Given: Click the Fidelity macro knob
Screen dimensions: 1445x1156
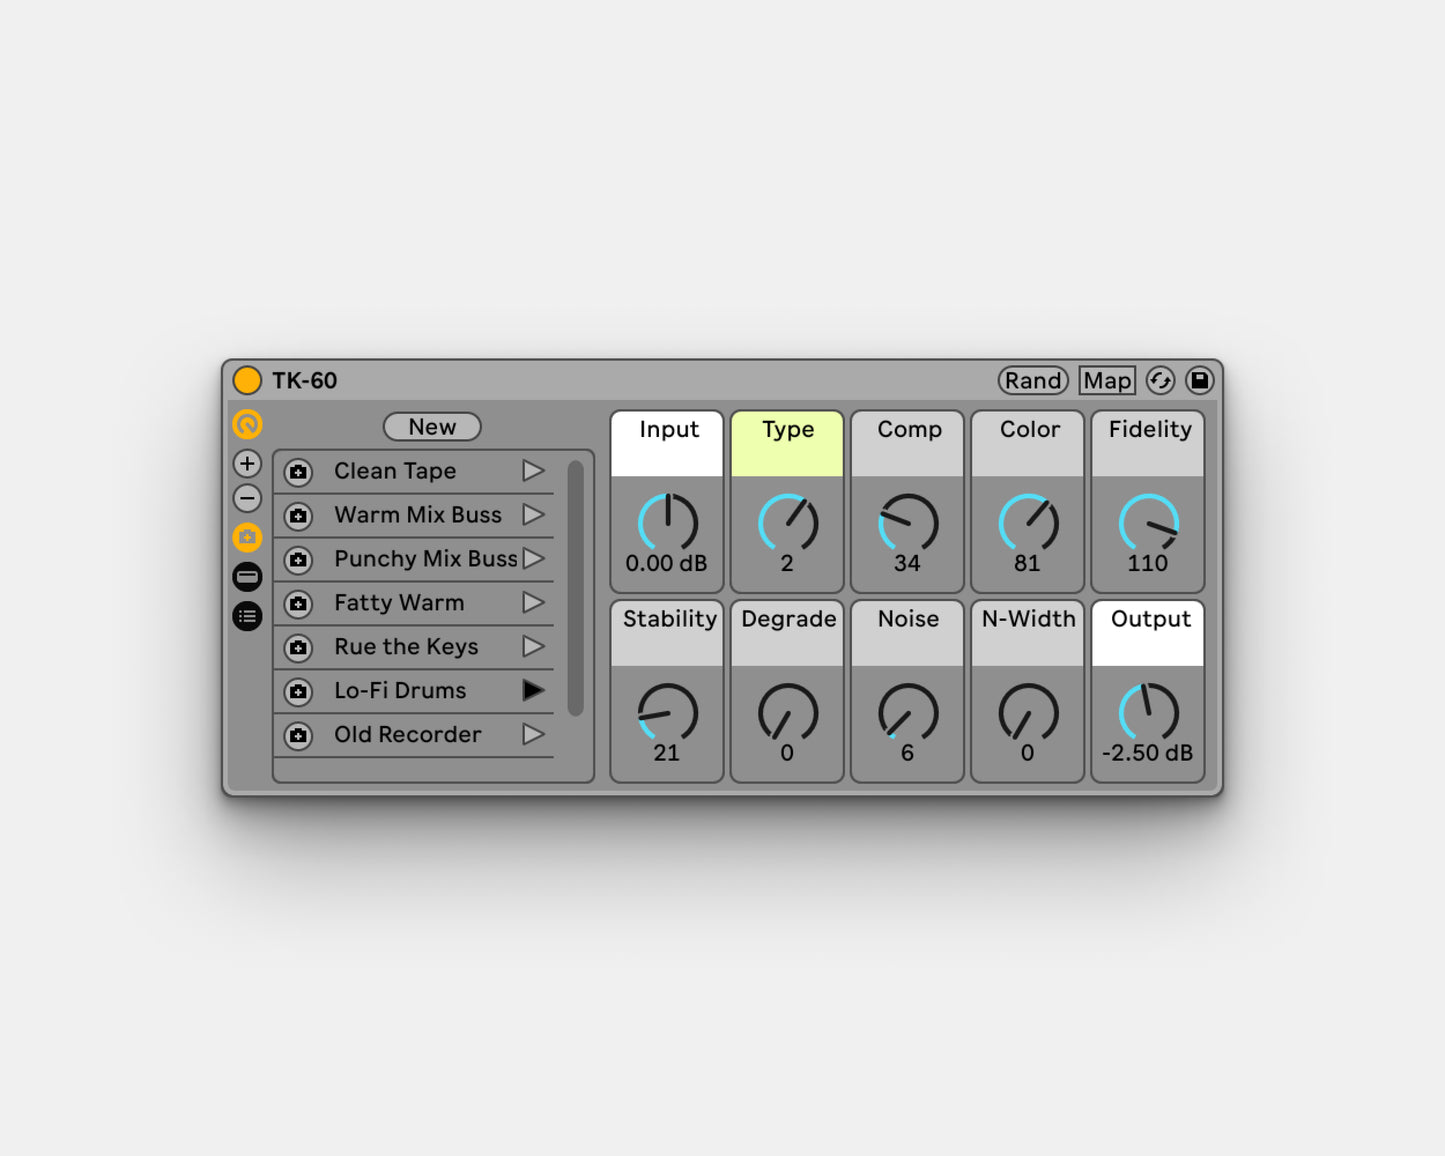Looking at the screenshot, I should pos(1148,523).
